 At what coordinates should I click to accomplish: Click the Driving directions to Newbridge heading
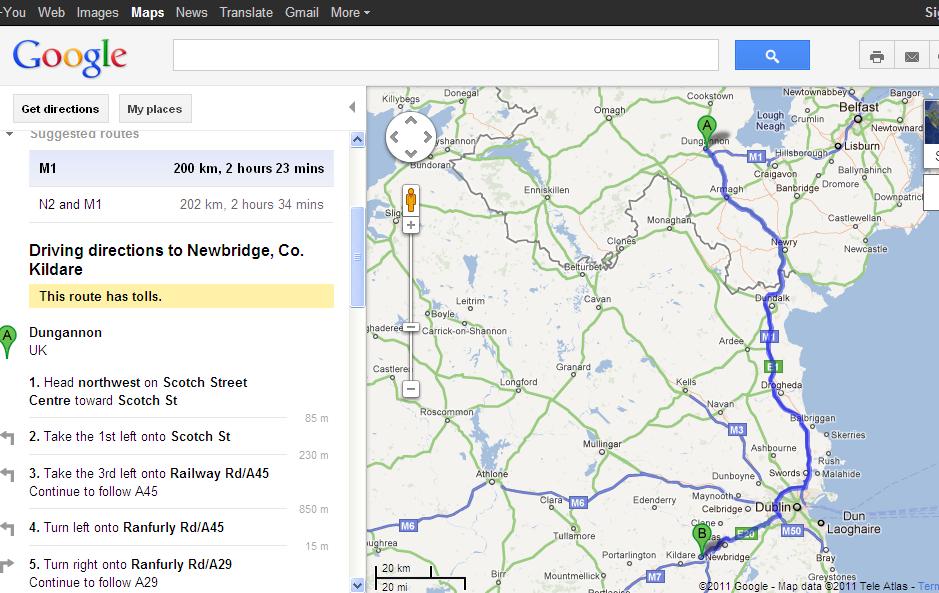(166, 259)
